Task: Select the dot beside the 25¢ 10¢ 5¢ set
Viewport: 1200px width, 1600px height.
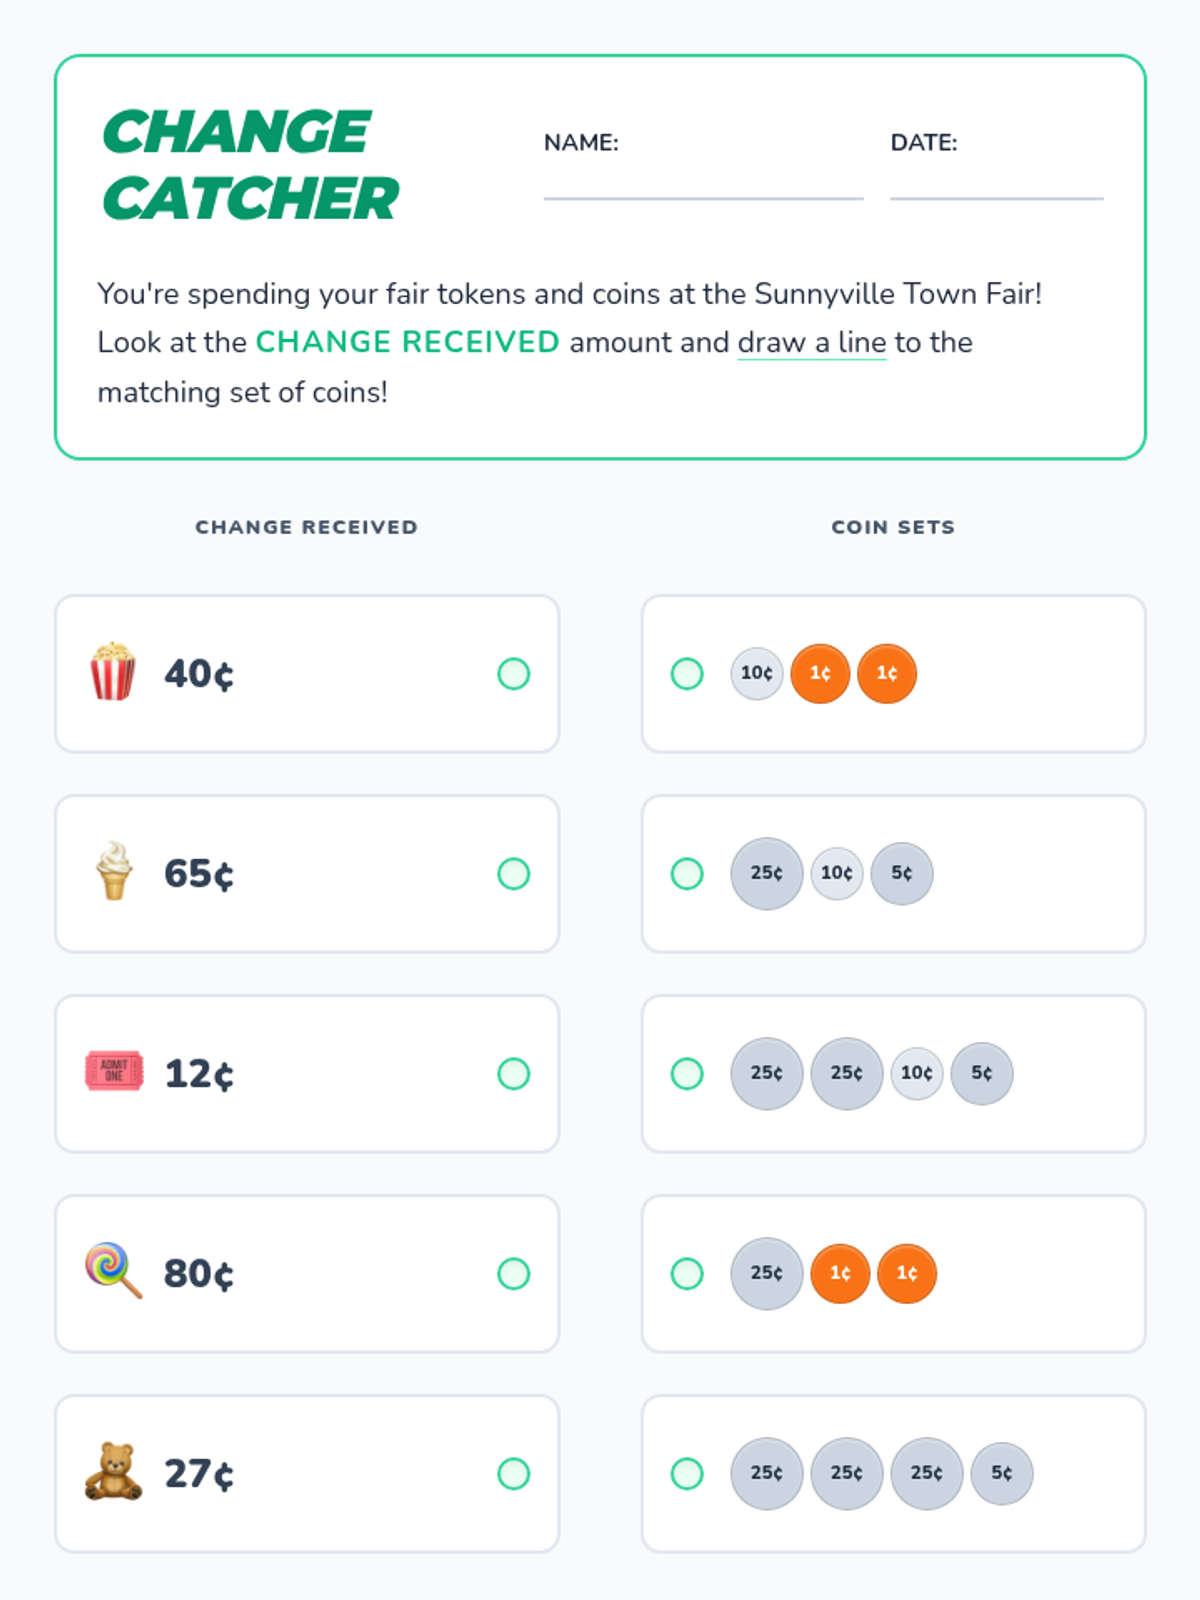Action: [687, 874]
